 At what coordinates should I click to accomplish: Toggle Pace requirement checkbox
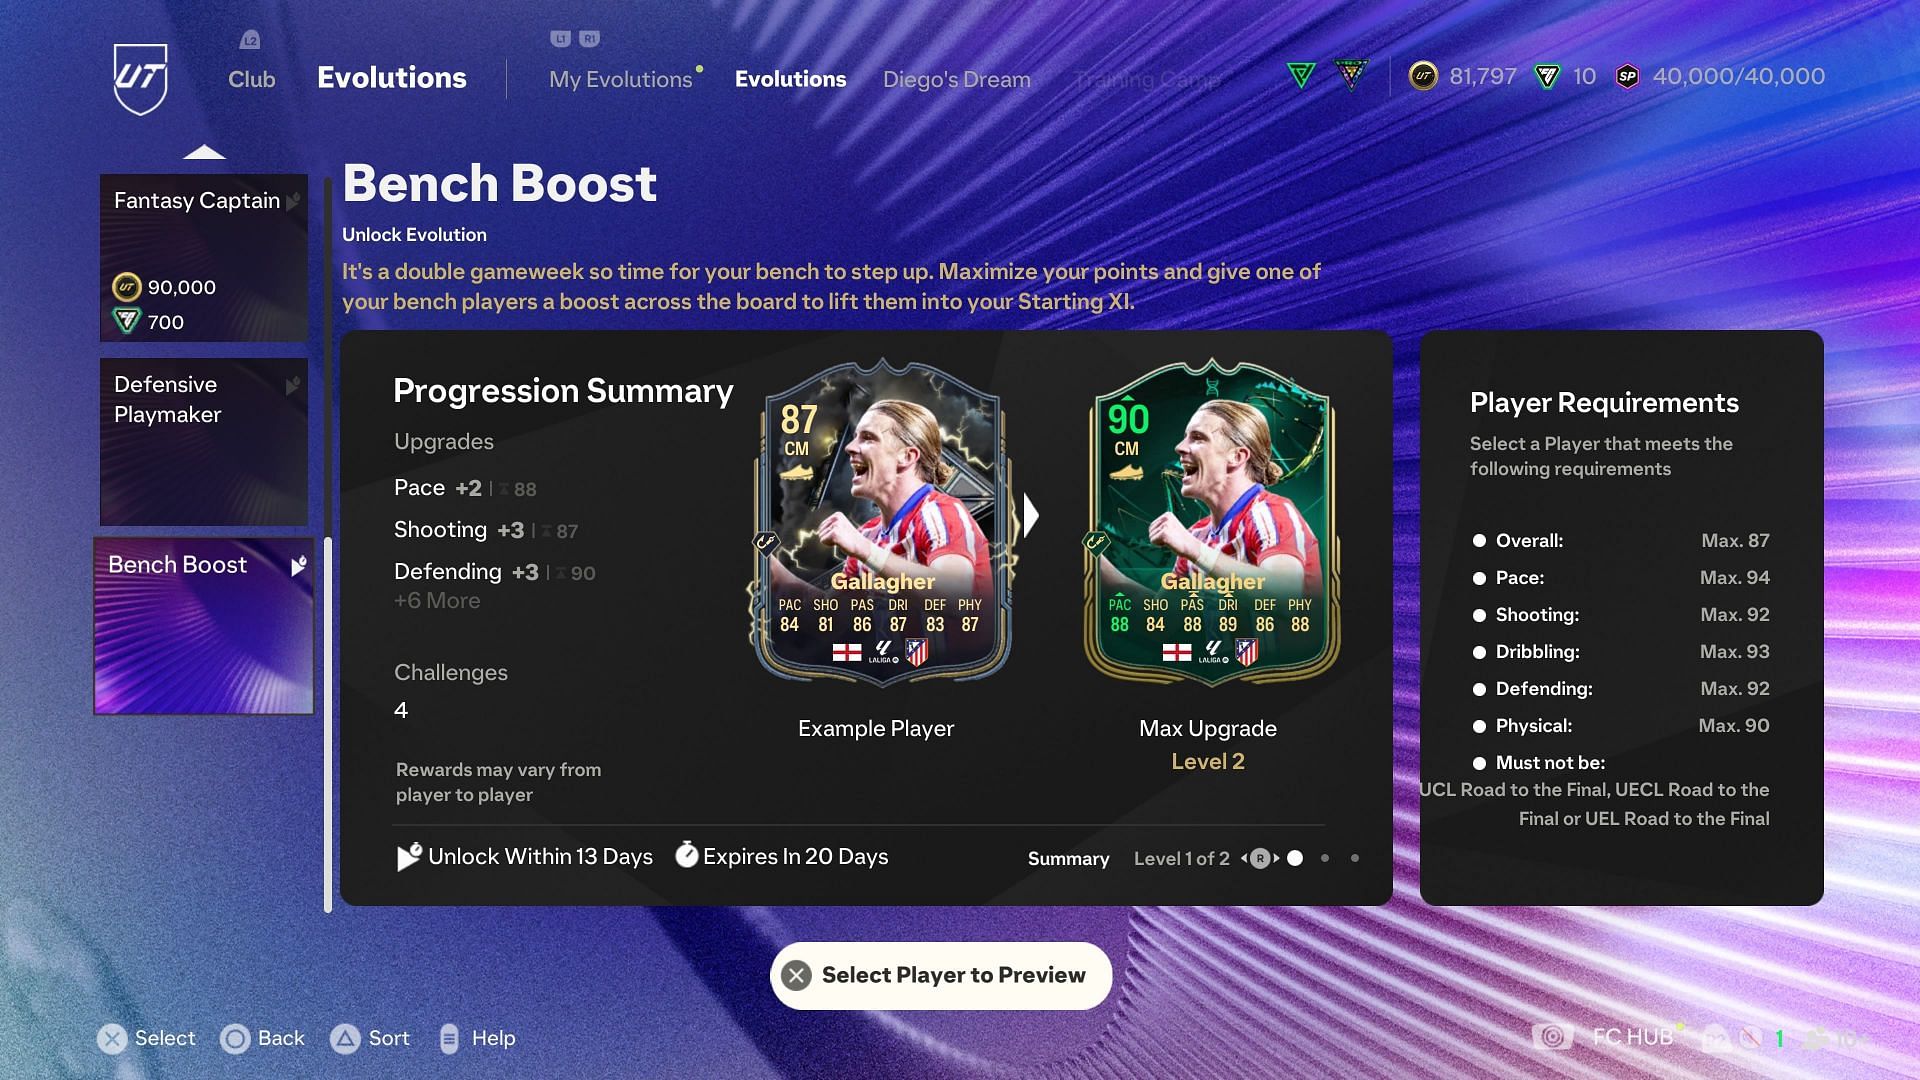(x=1480, y=576)
